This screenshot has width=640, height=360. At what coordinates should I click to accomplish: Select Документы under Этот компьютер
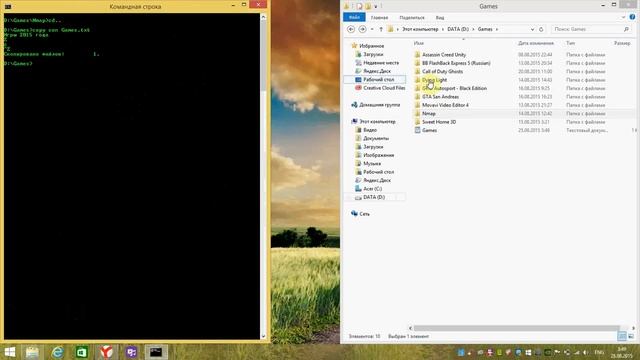pos(376,138)
